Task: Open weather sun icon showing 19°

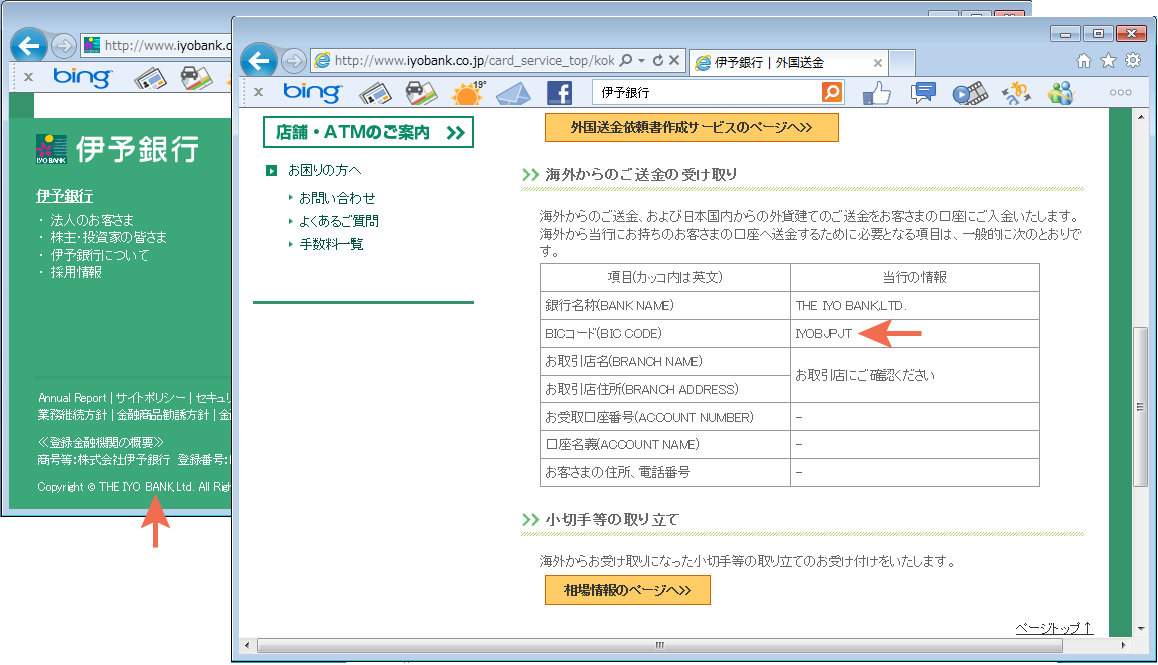Action: pyautogui.click(x=468, y=93)
